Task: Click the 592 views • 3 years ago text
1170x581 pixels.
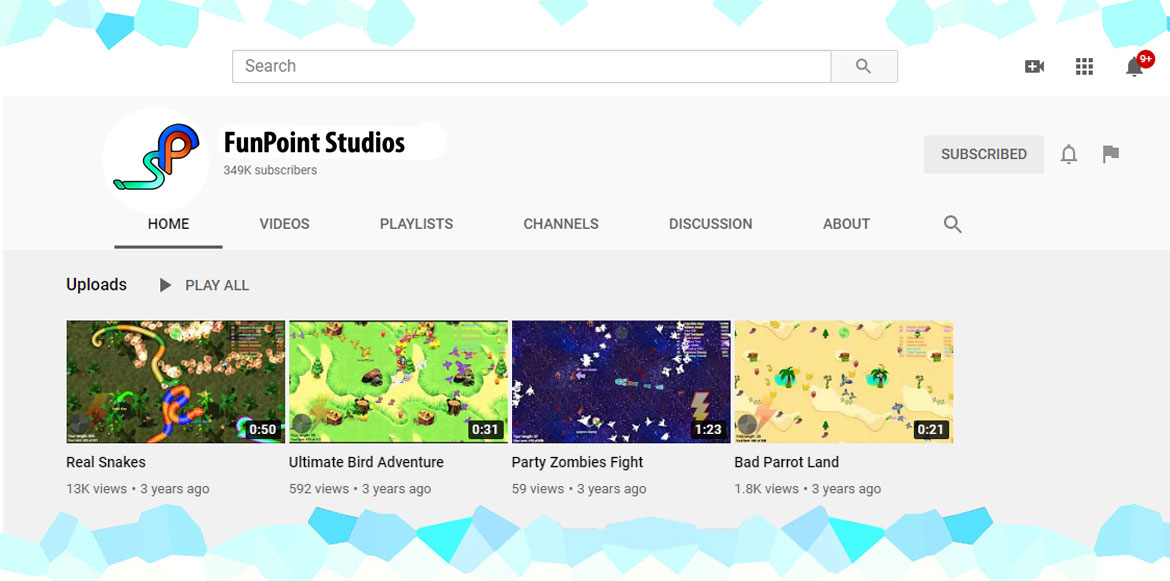Action: (x=360, y=489)
